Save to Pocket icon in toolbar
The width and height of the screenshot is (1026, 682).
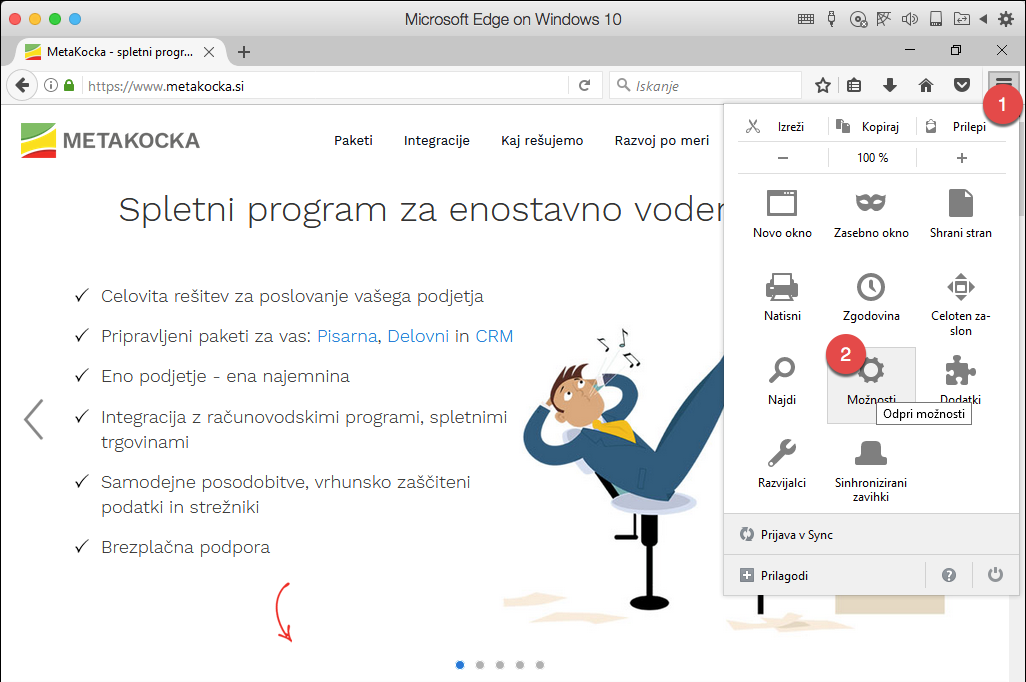coord(961,85)
